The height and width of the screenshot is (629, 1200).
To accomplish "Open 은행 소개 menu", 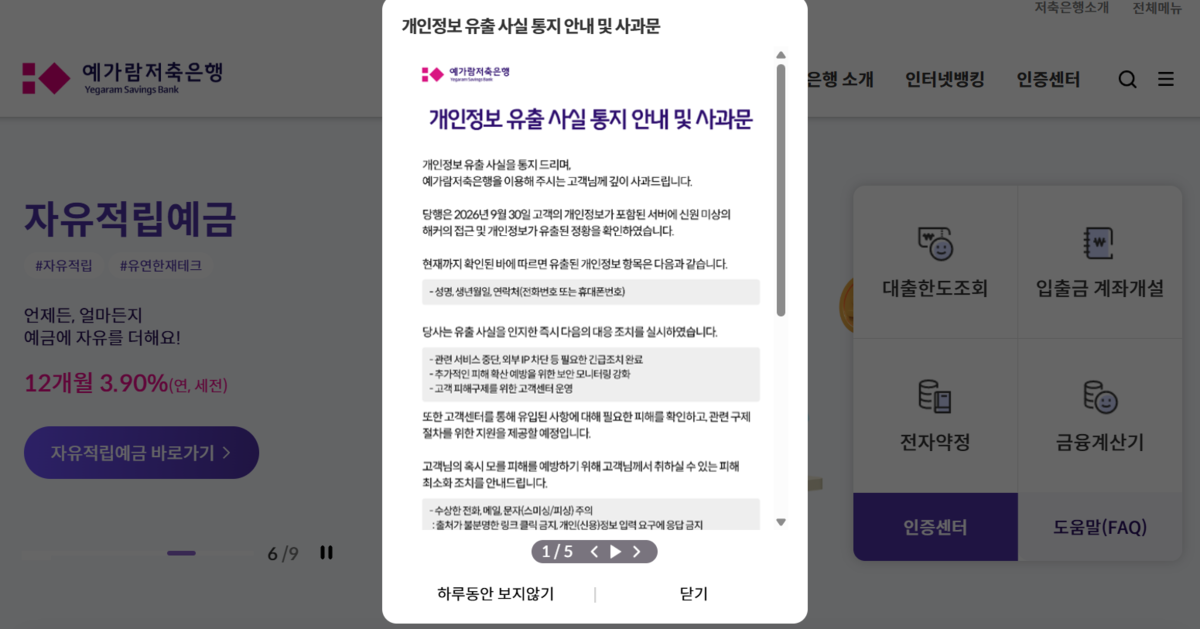I will pyautogui.click(x=840, y=80).
